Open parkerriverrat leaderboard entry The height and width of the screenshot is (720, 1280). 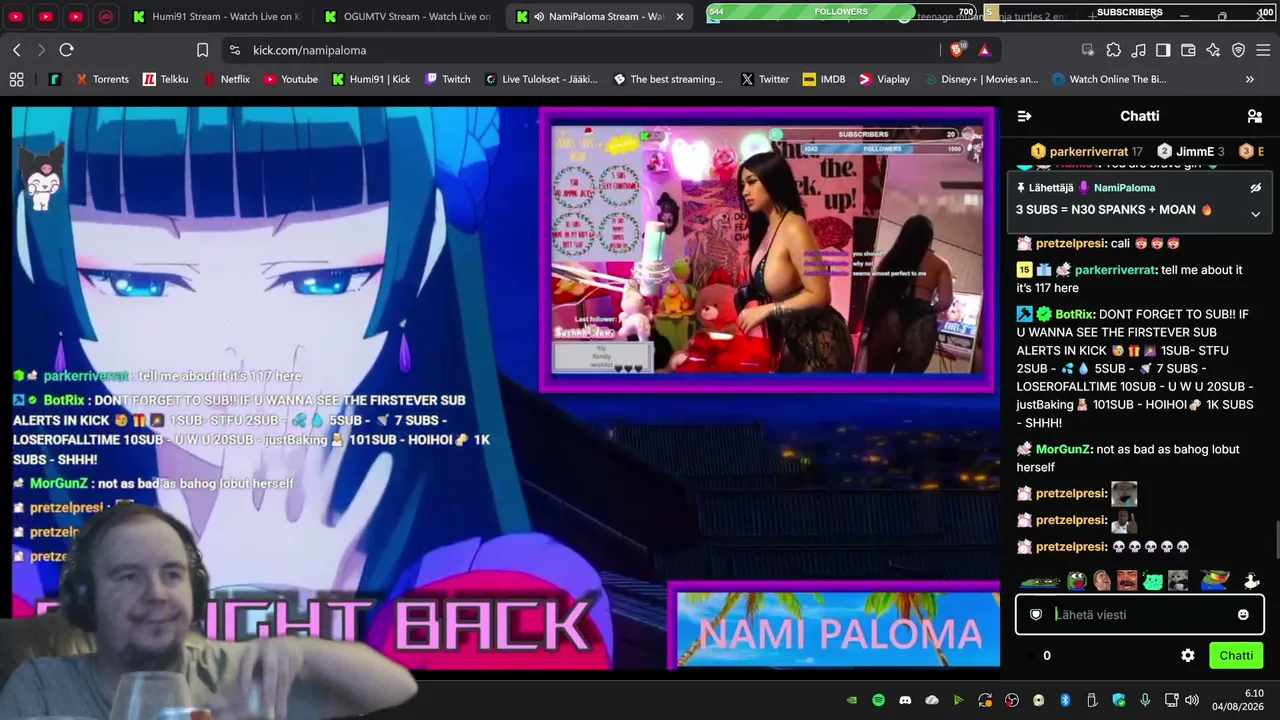point(1087,151)
